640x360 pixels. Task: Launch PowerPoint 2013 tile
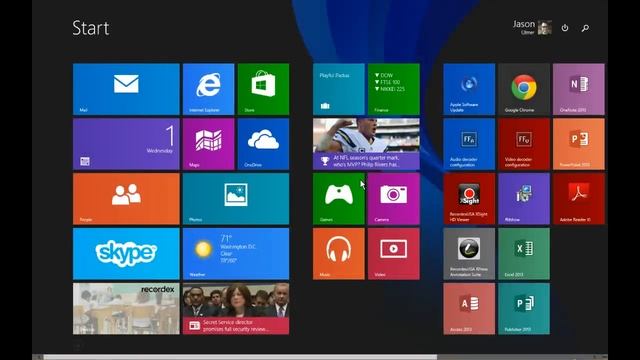[579, 144]
